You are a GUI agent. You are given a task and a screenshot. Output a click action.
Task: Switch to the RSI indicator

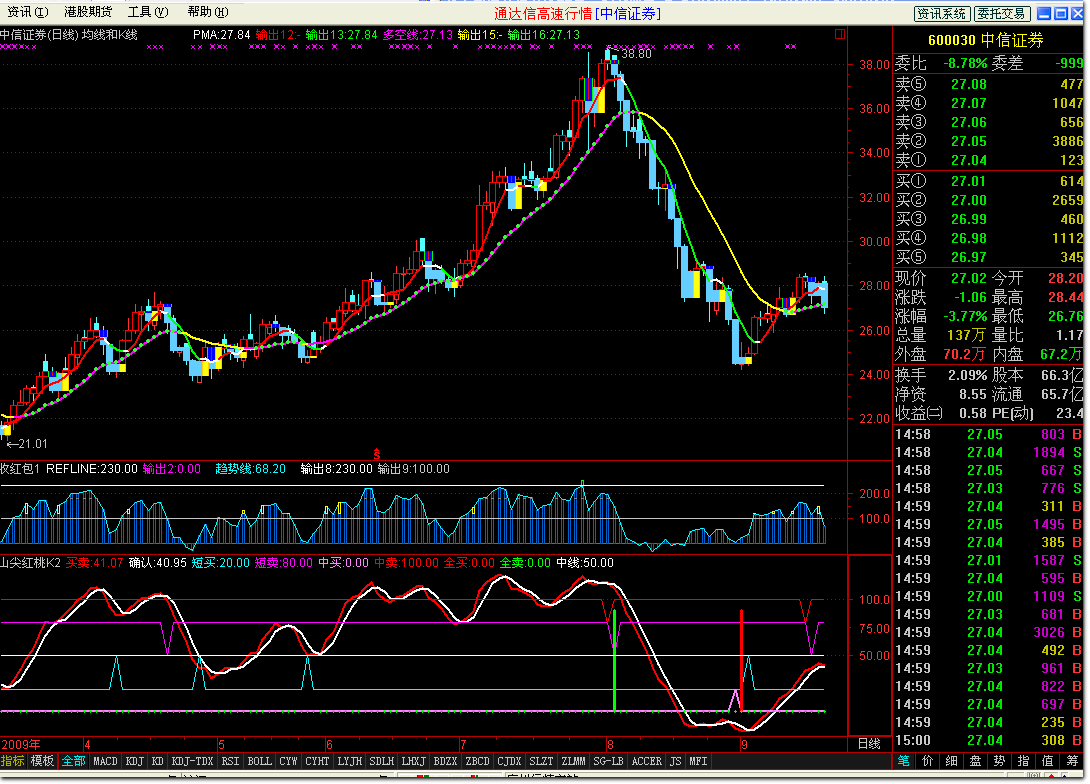click(230, 761)
